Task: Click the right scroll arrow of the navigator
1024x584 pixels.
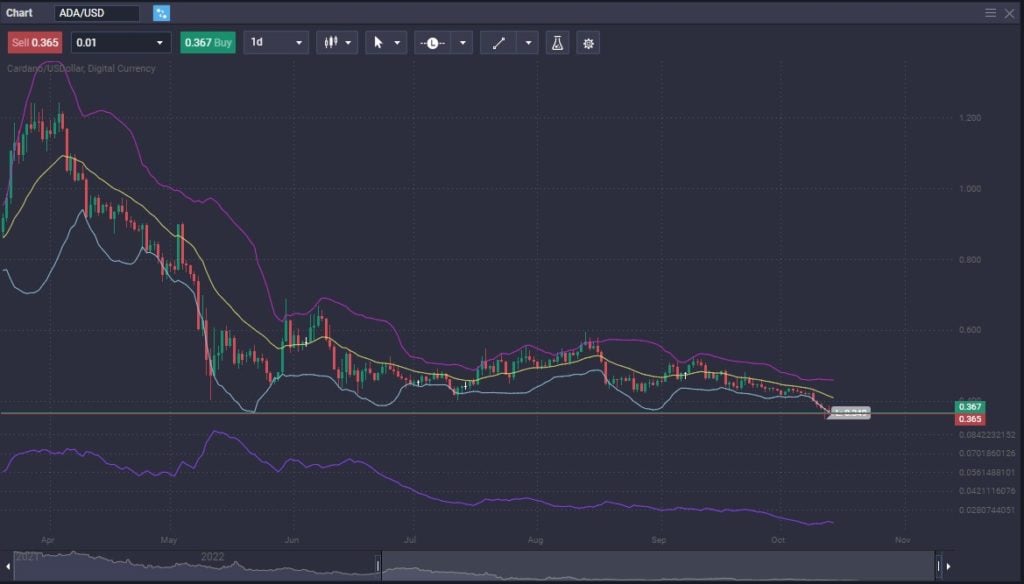Action: pyautogui.click(x=948, y=566)
